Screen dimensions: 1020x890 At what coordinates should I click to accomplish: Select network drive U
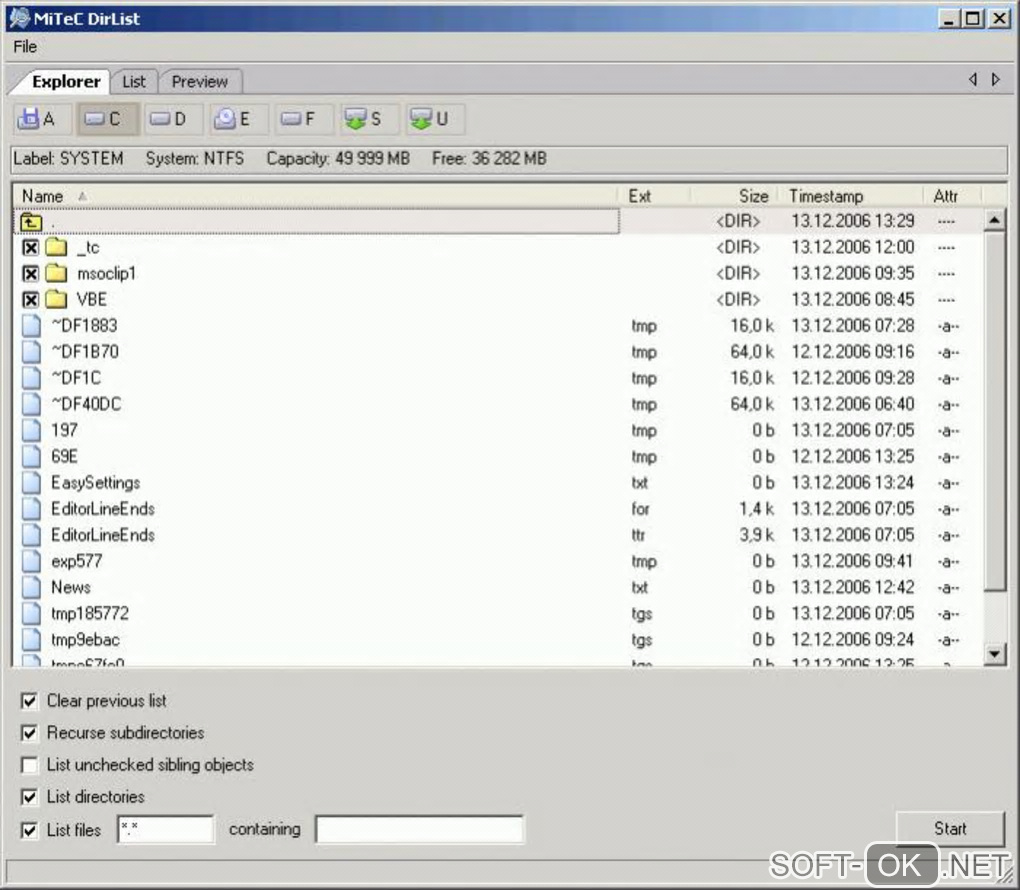pos(435,119)
